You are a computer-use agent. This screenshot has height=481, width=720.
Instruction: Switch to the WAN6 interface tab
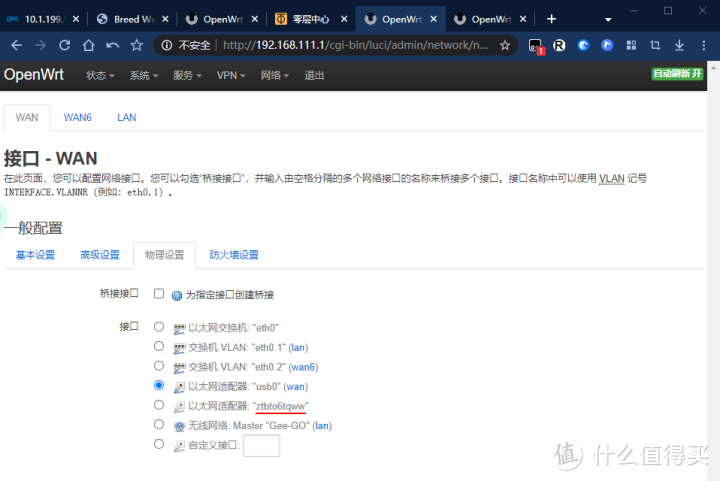[x=78, y=117]
